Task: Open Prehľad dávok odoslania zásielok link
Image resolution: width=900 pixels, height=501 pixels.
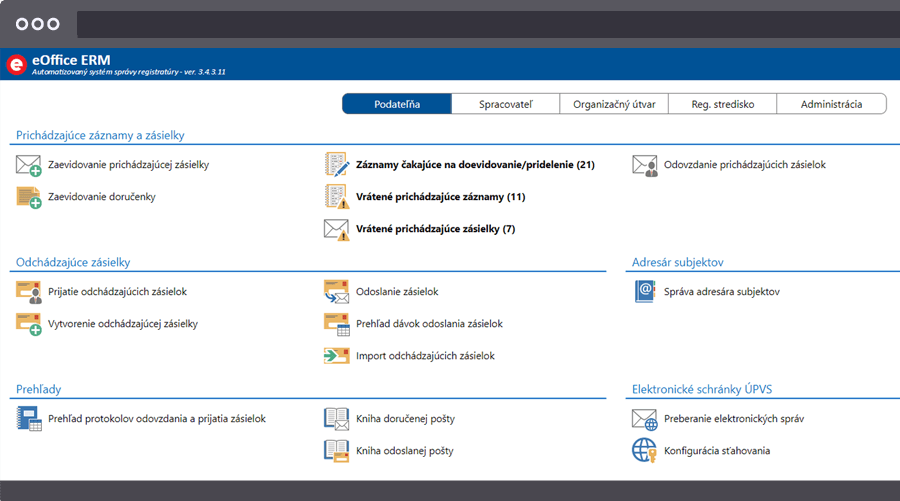Action: tap(429, 324)
